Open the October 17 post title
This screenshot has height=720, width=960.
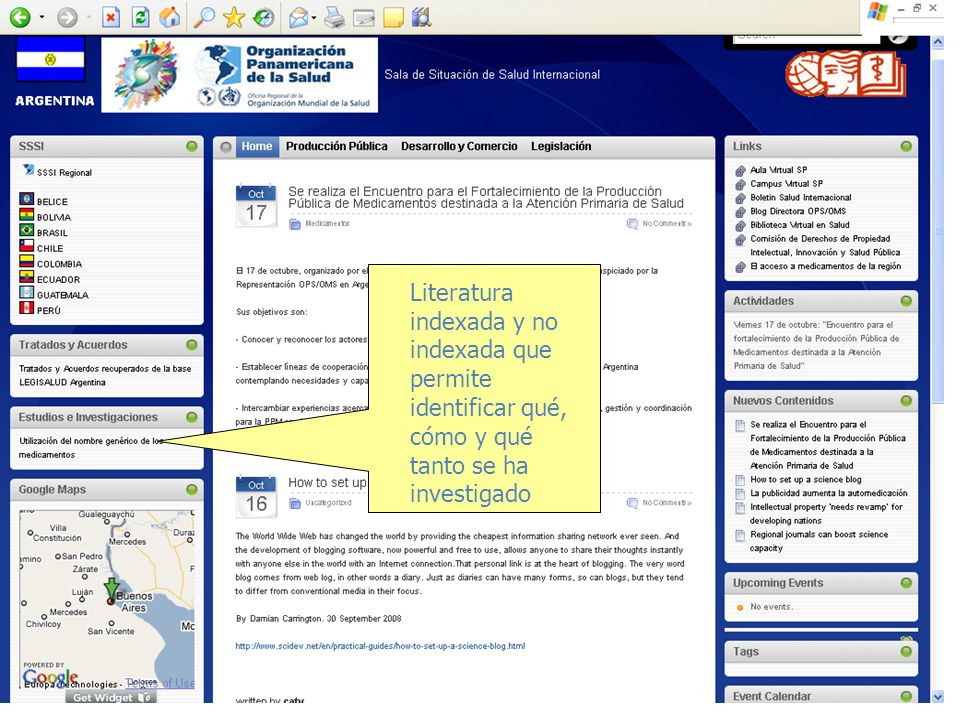pos(486,197)
